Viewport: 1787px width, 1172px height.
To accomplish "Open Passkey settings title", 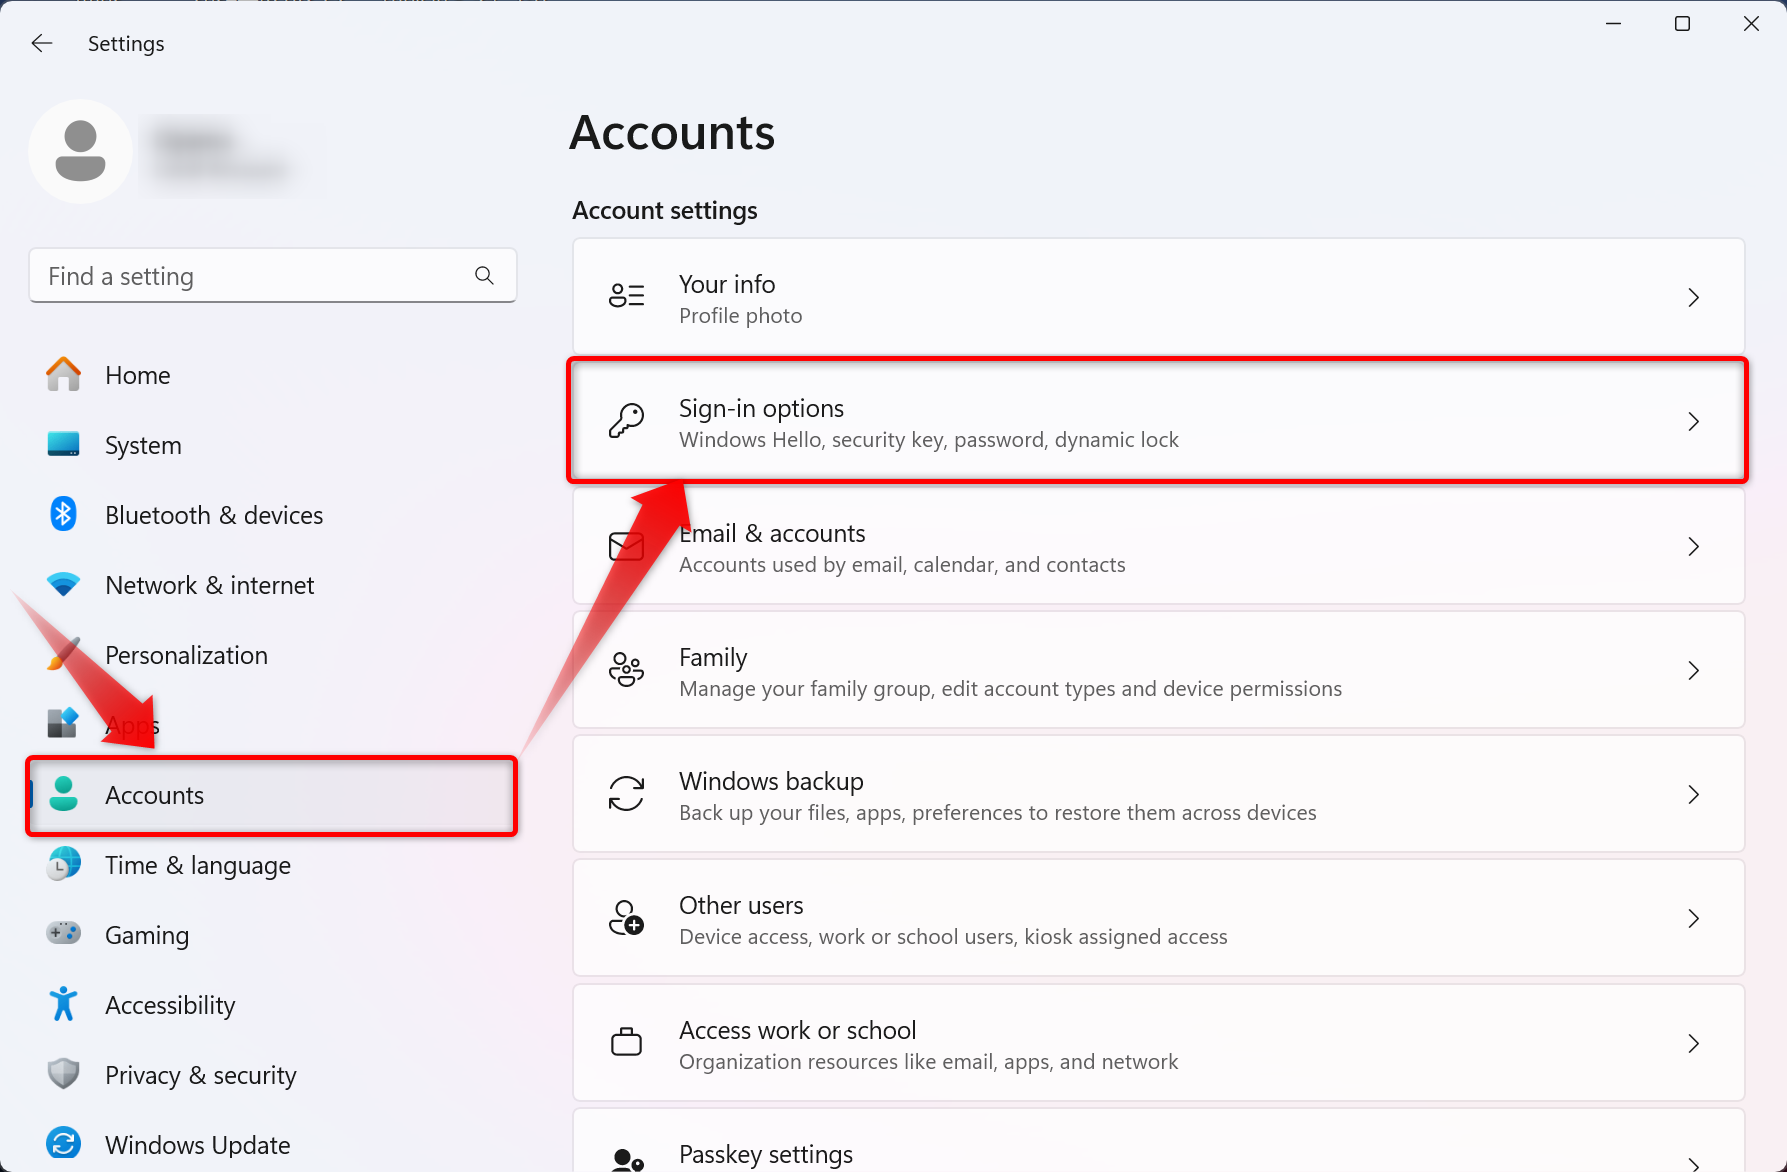I will point(766,1155).
